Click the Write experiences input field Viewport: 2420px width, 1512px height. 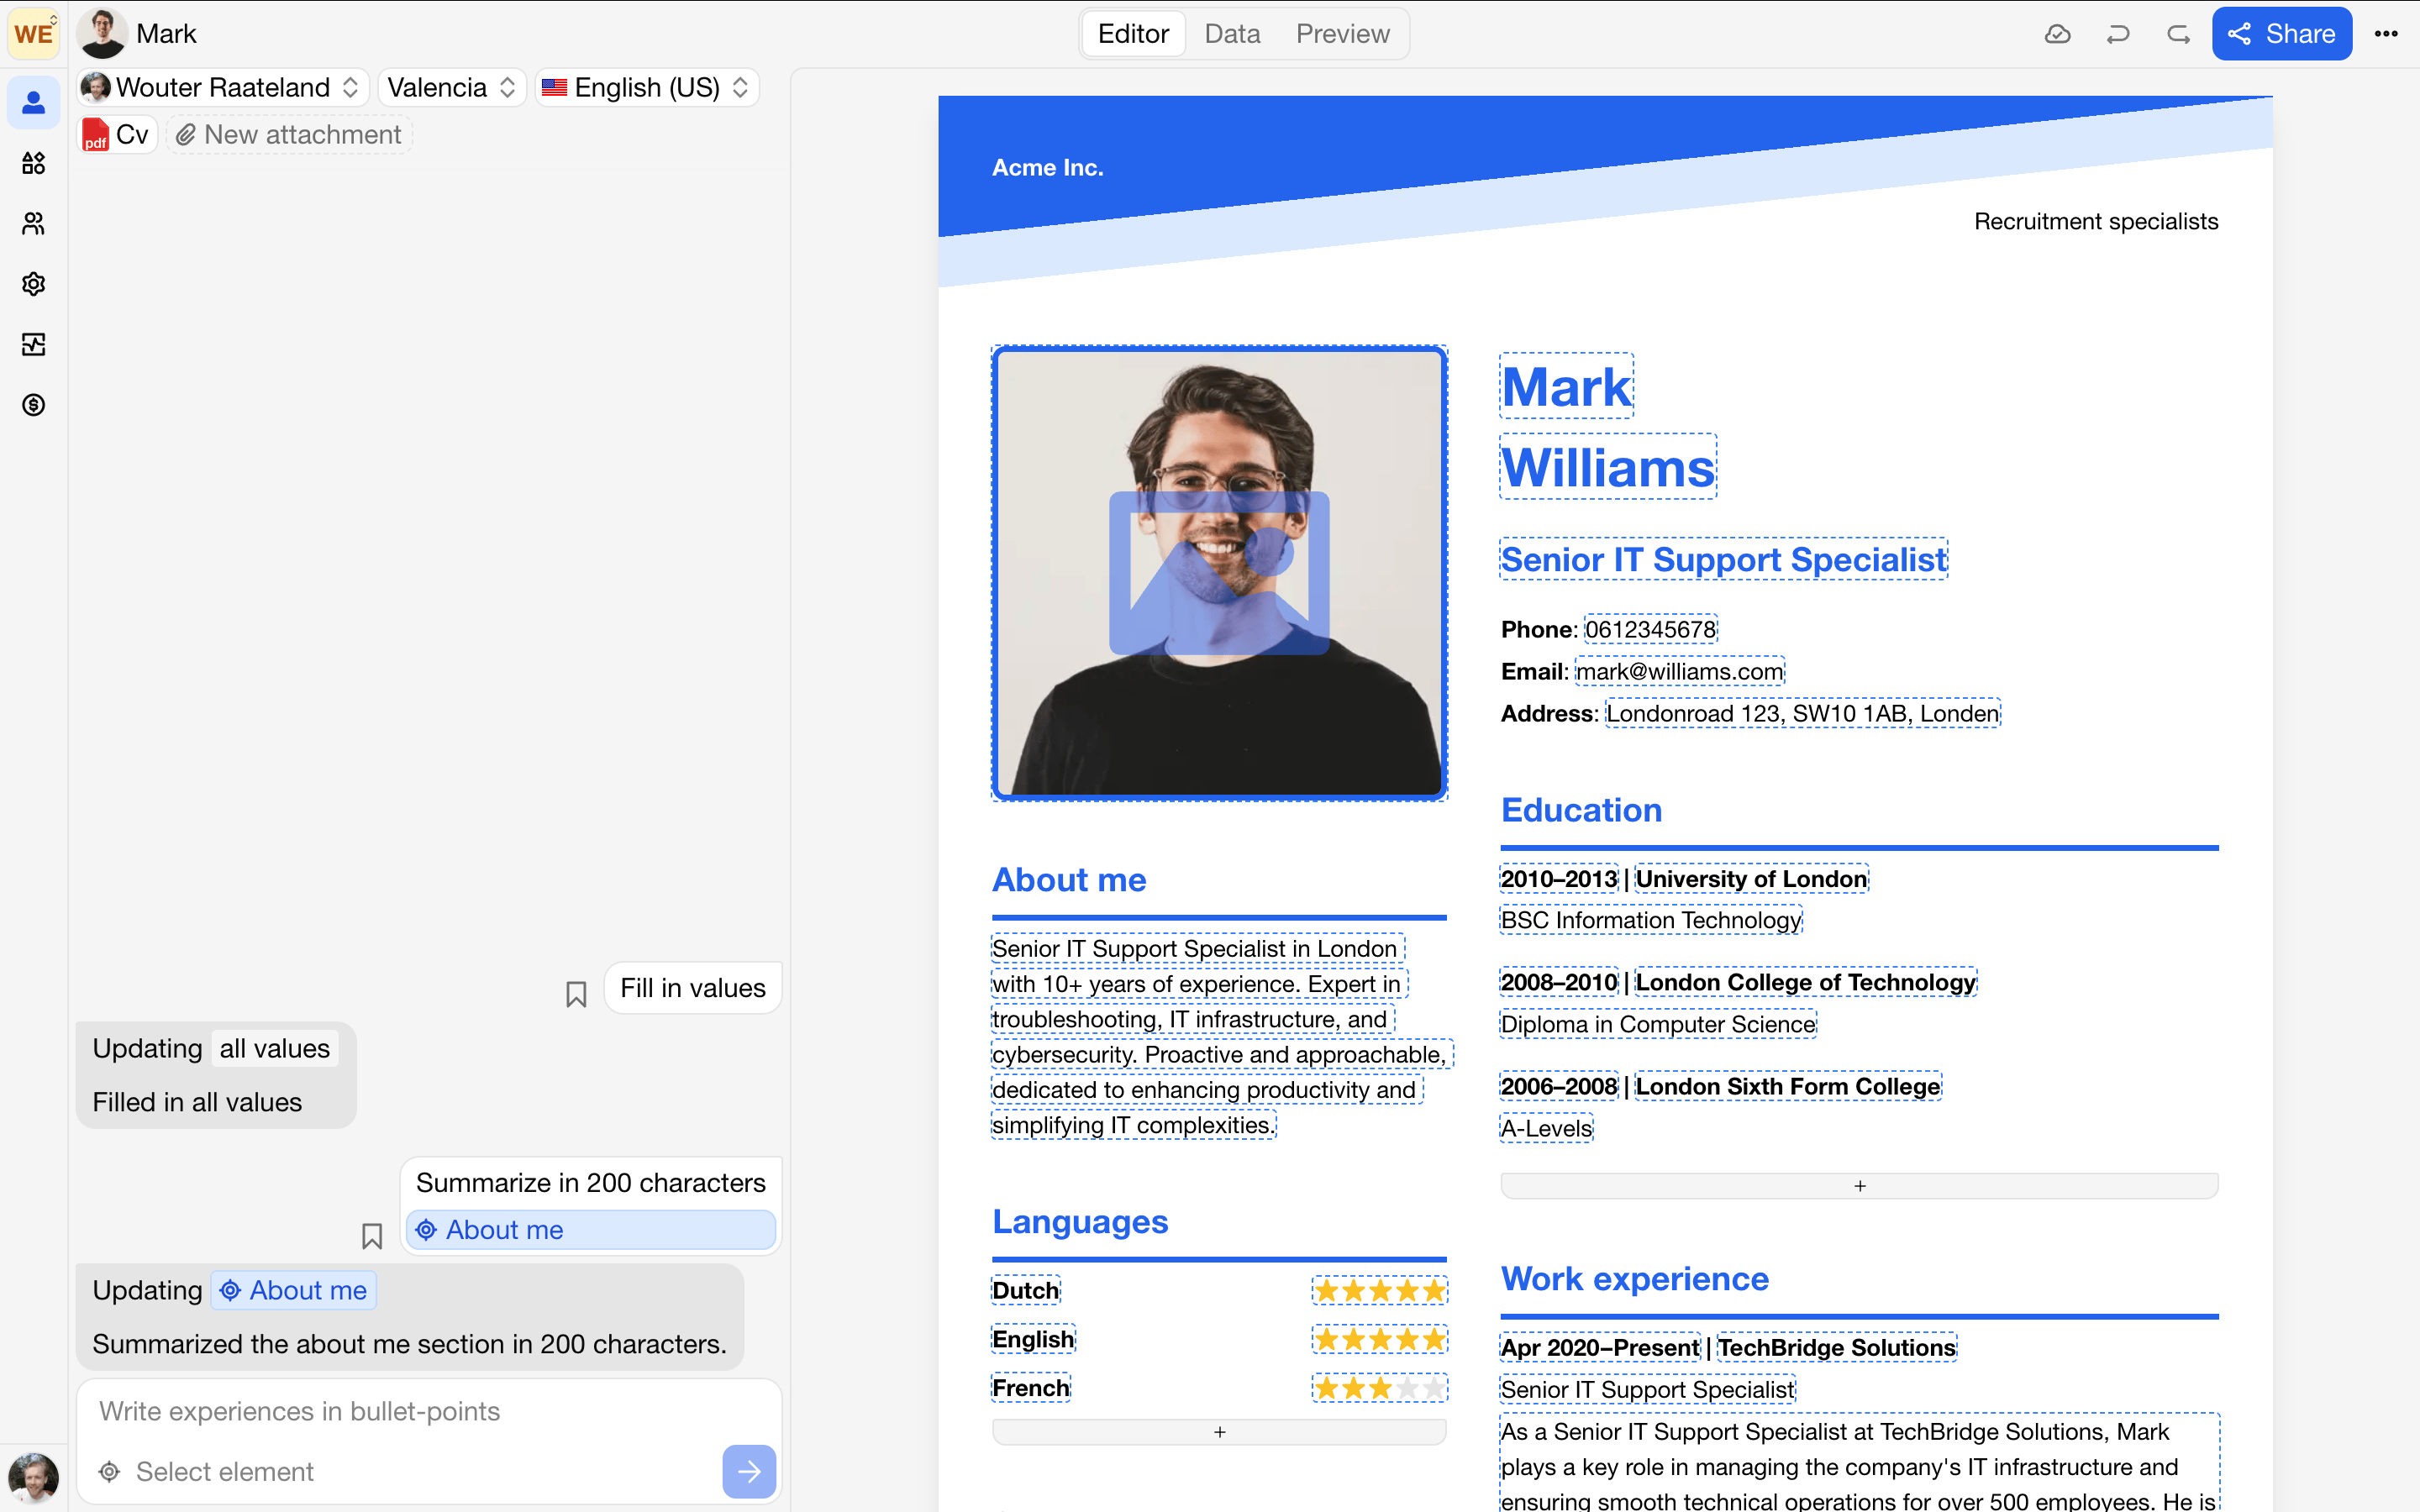tap(298, 1411)
